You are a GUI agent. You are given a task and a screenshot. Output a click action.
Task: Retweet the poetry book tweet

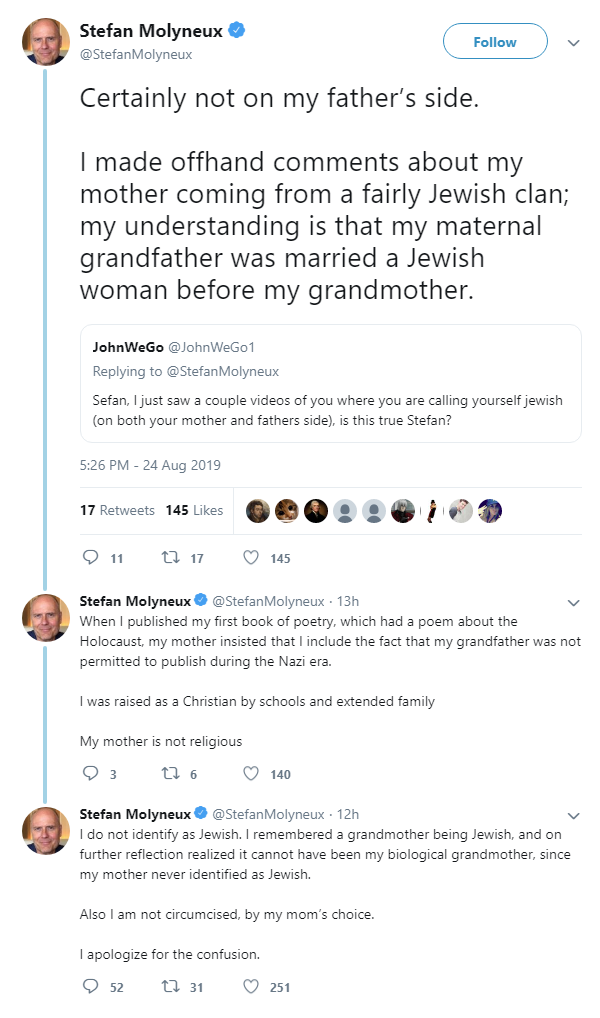coord(169,773)
